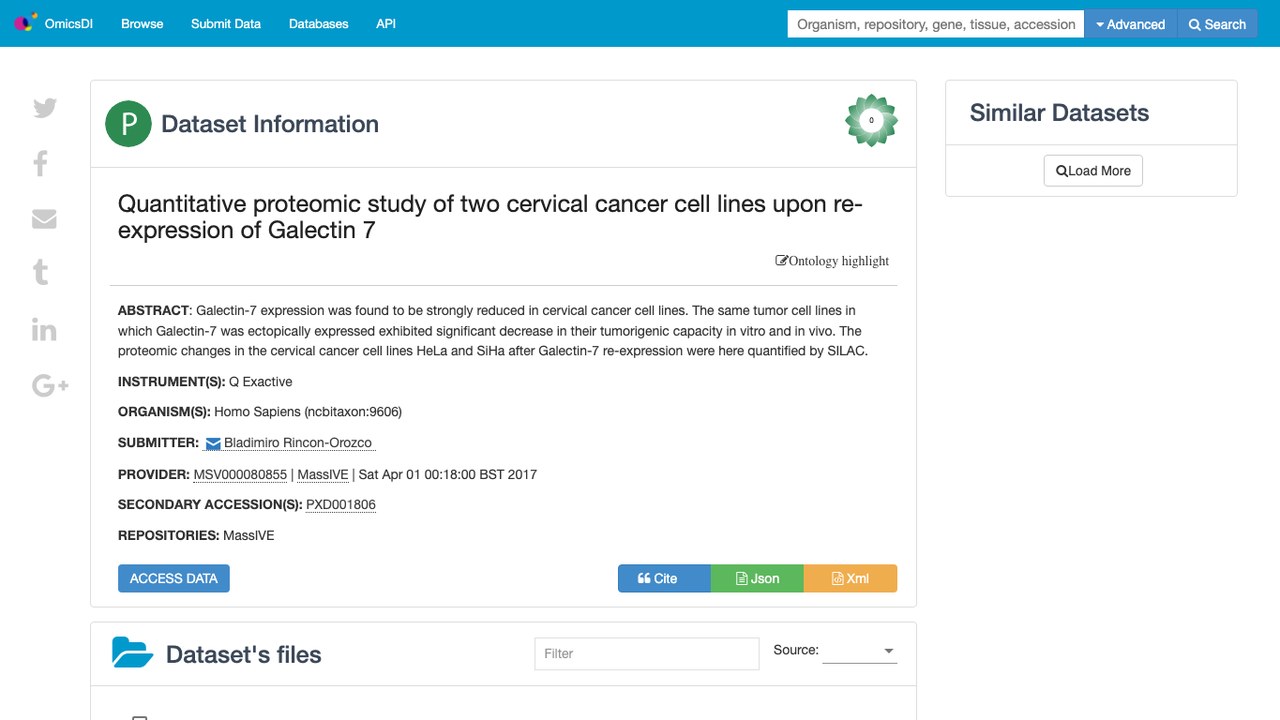Click the ACCESS DATA button
Viewport: 1280px width, 720px height.
tap(174, 578)
